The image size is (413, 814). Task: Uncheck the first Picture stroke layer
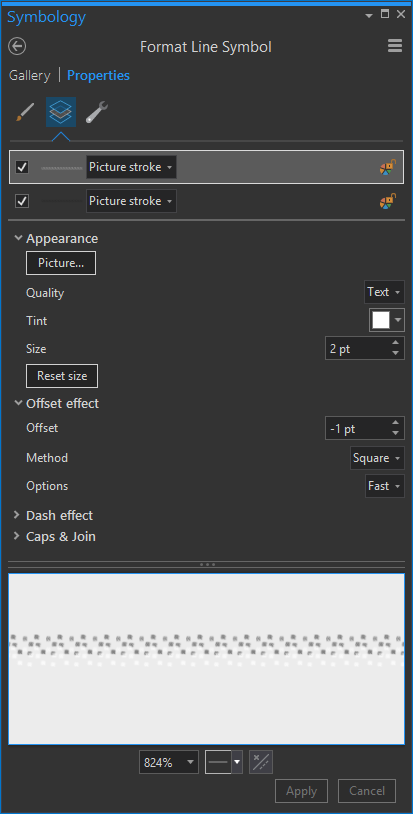[22, 167]
